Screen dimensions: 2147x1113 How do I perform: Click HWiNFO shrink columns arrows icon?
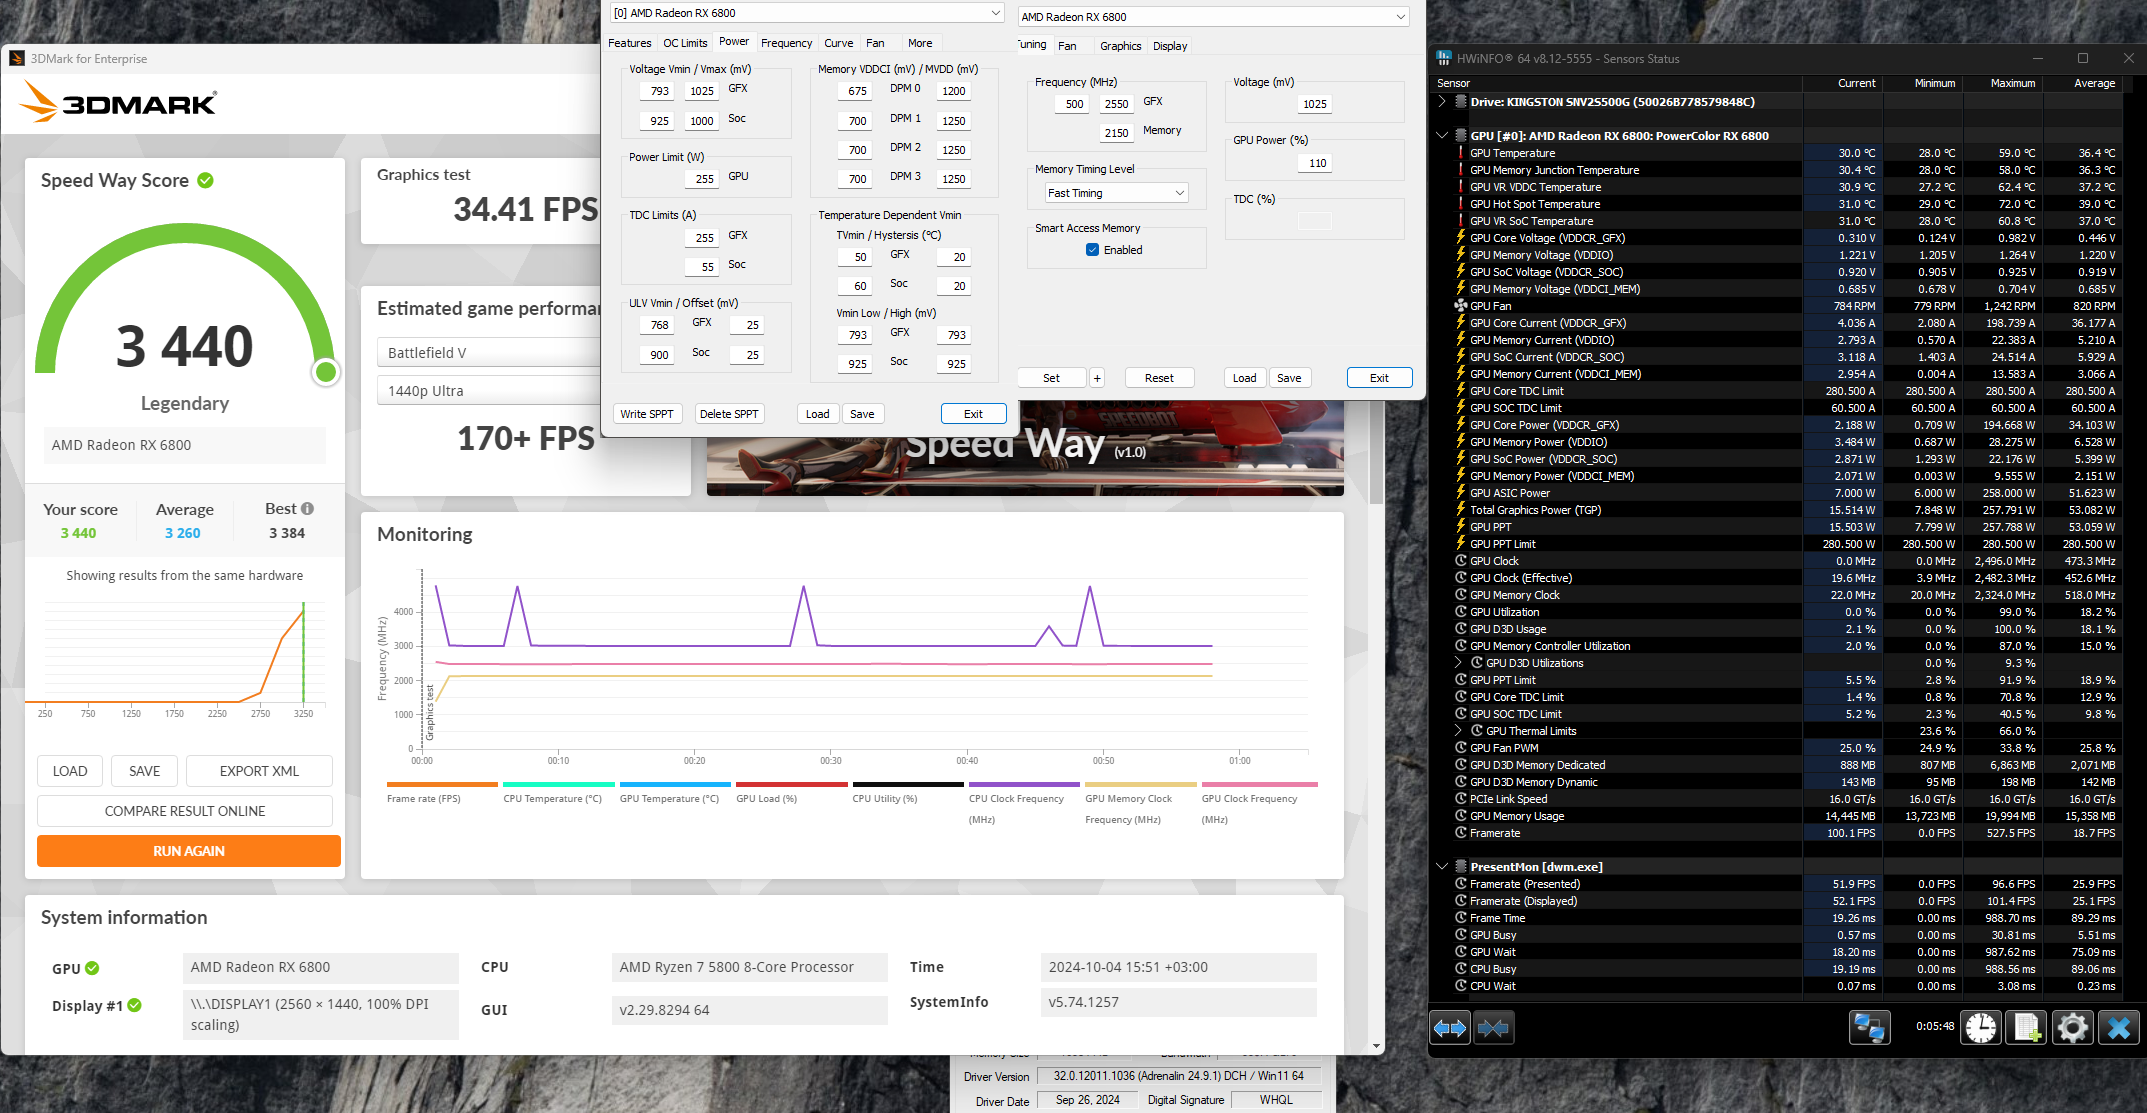coord(1493,1027)
